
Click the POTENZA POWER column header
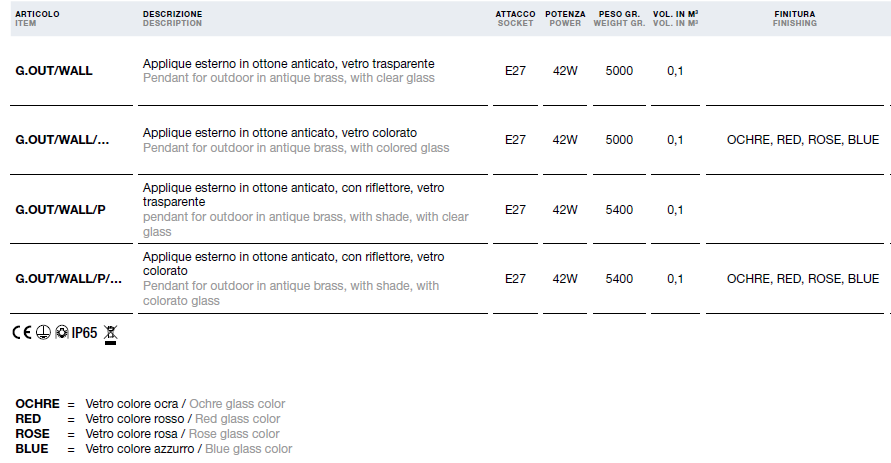(565, 18)
